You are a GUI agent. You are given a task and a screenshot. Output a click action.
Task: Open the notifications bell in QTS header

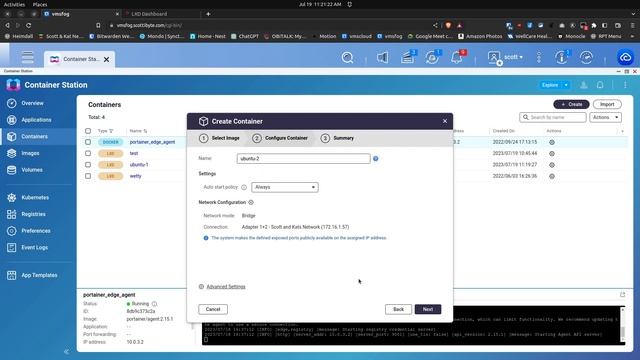click(457, 58)
